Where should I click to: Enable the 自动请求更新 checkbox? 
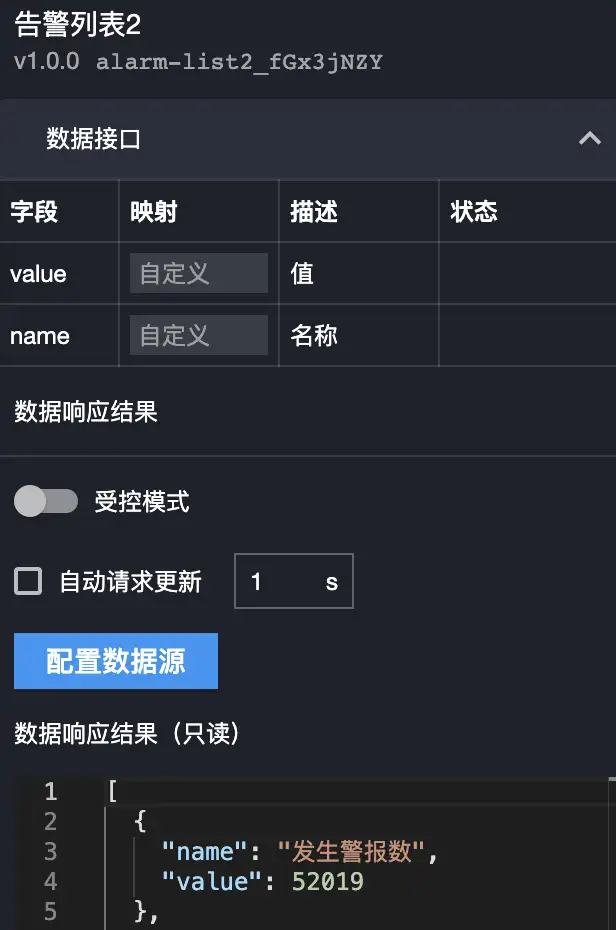pos(28,581)
